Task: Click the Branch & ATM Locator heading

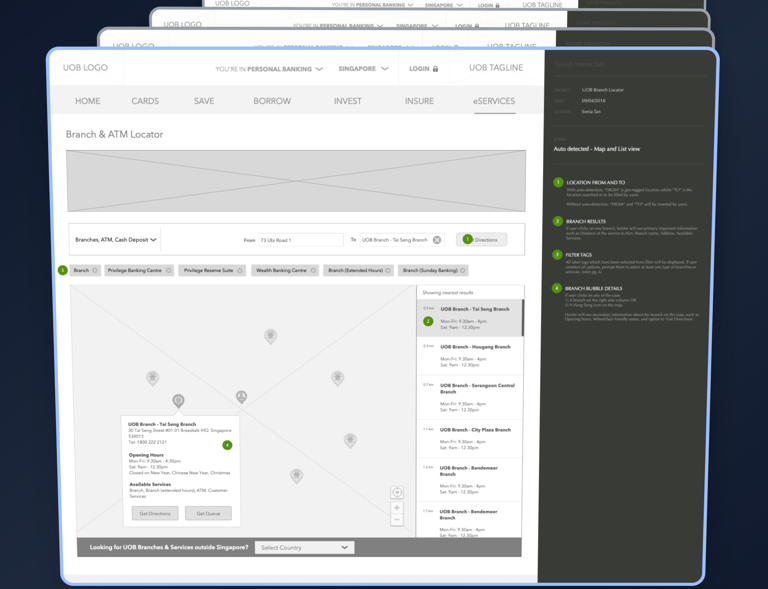Action: [114, 134]
